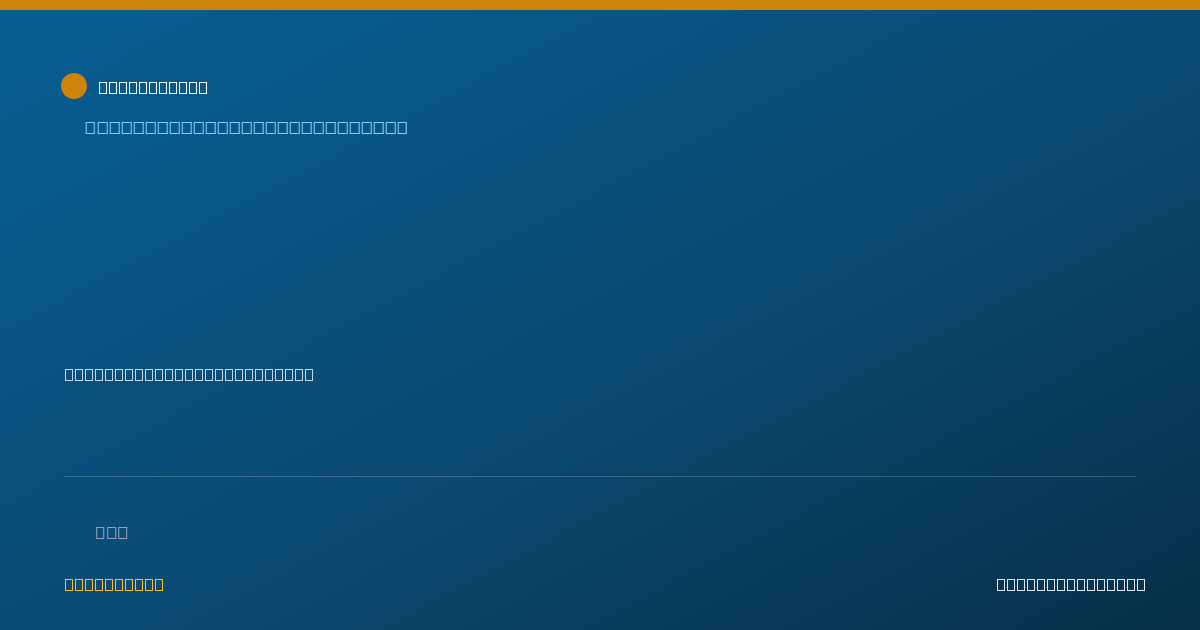Open the yellow link text in the footer

point(114,584)
